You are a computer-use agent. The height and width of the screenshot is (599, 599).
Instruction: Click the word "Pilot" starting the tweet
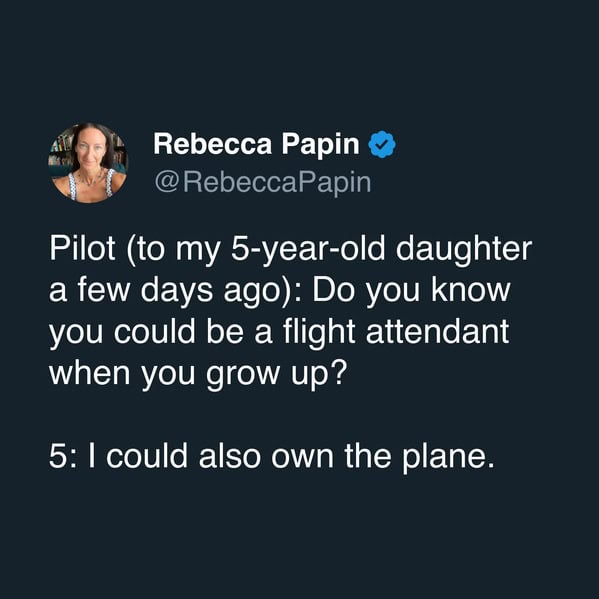[x=82, y=249]
